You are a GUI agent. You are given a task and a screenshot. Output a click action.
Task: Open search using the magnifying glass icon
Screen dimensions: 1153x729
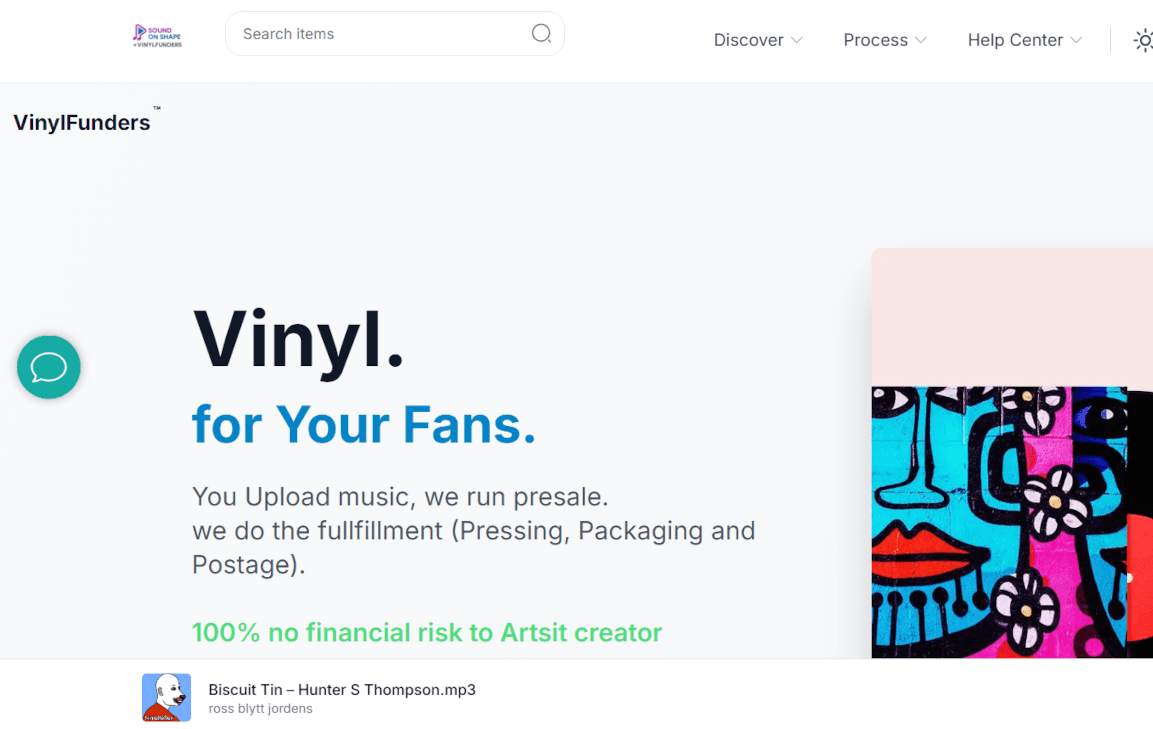point(541,33)
